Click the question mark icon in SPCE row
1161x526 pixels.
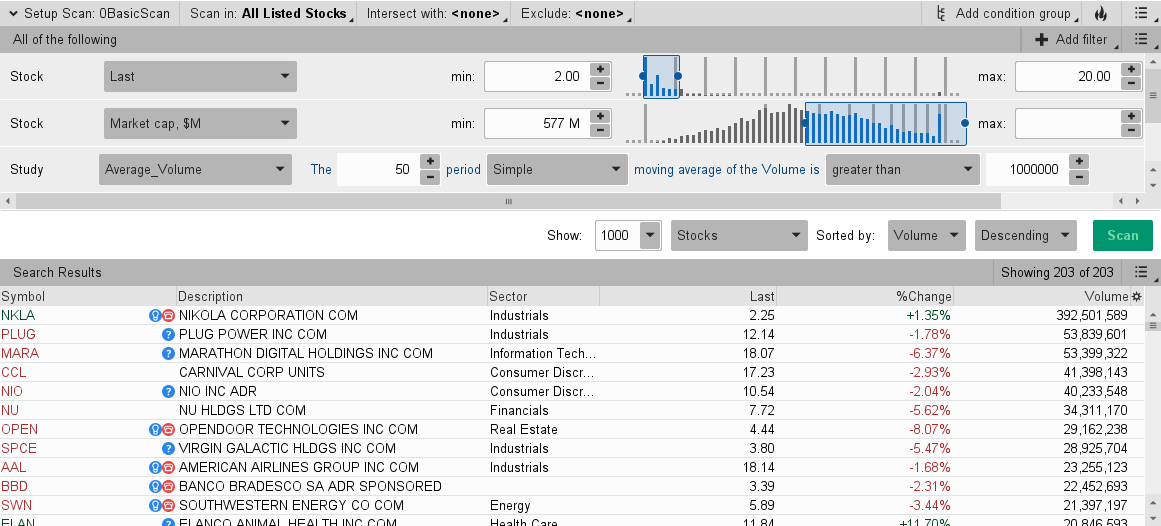click(168, 448)
